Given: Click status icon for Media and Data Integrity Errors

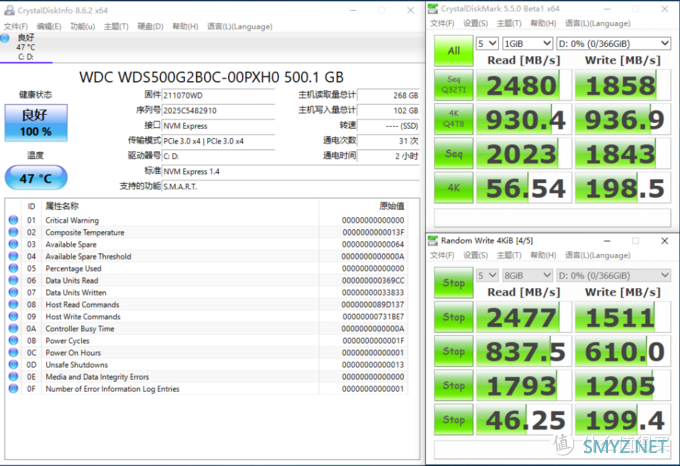Looking at the screenshot, I should [x=13, y=377].
